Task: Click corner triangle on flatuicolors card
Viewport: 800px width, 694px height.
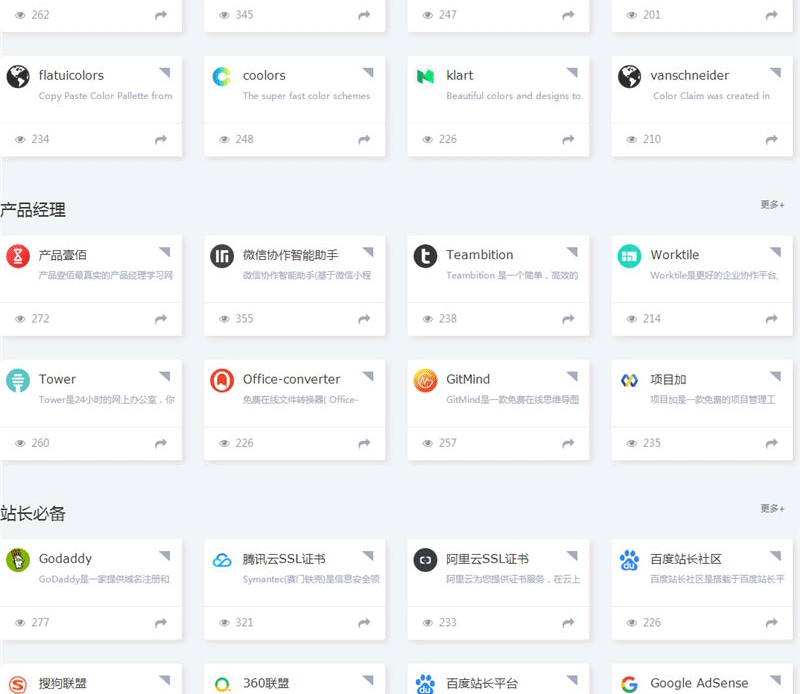Action: (x=165, y=72)
